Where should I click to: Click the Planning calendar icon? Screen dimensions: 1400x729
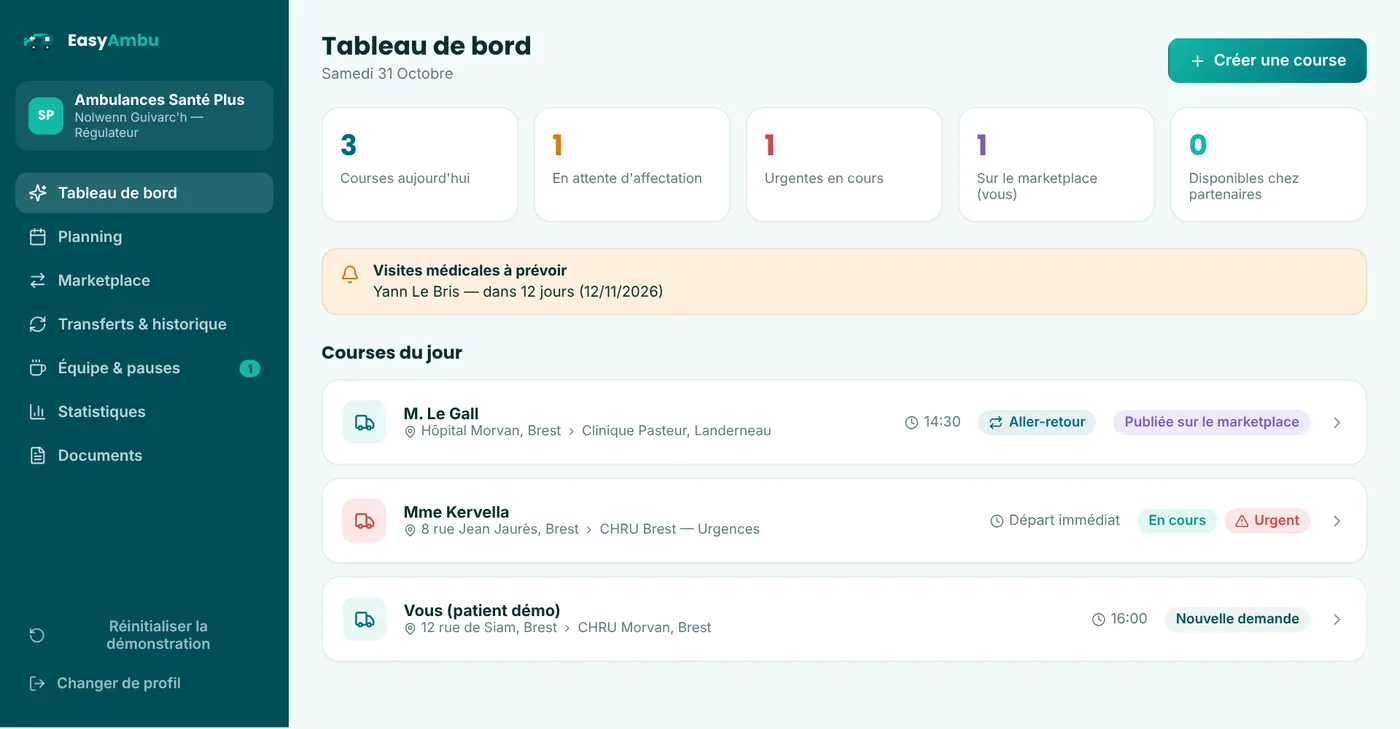click(38, 237)
